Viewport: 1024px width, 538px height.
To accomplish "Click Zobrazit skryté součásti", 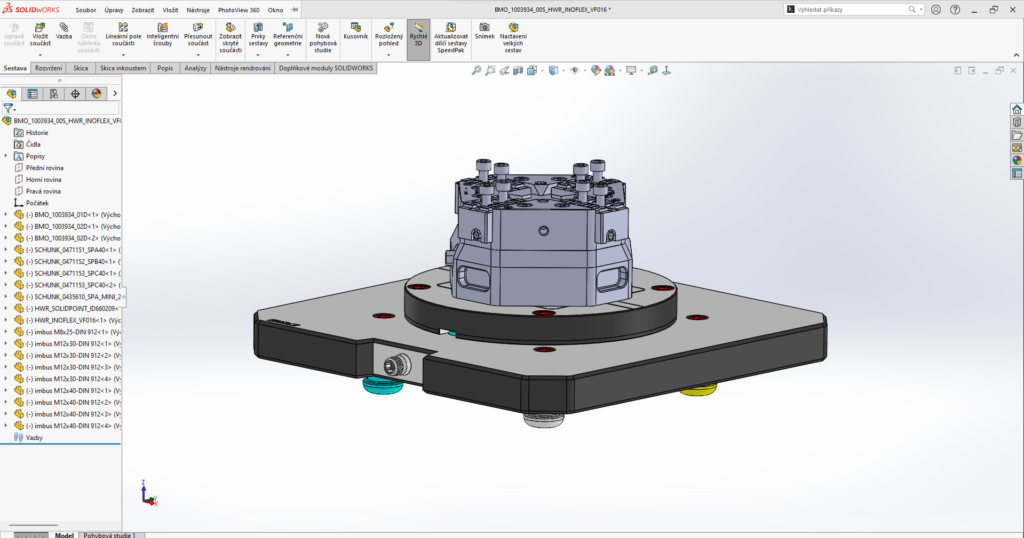I will (x=230, y=38).
